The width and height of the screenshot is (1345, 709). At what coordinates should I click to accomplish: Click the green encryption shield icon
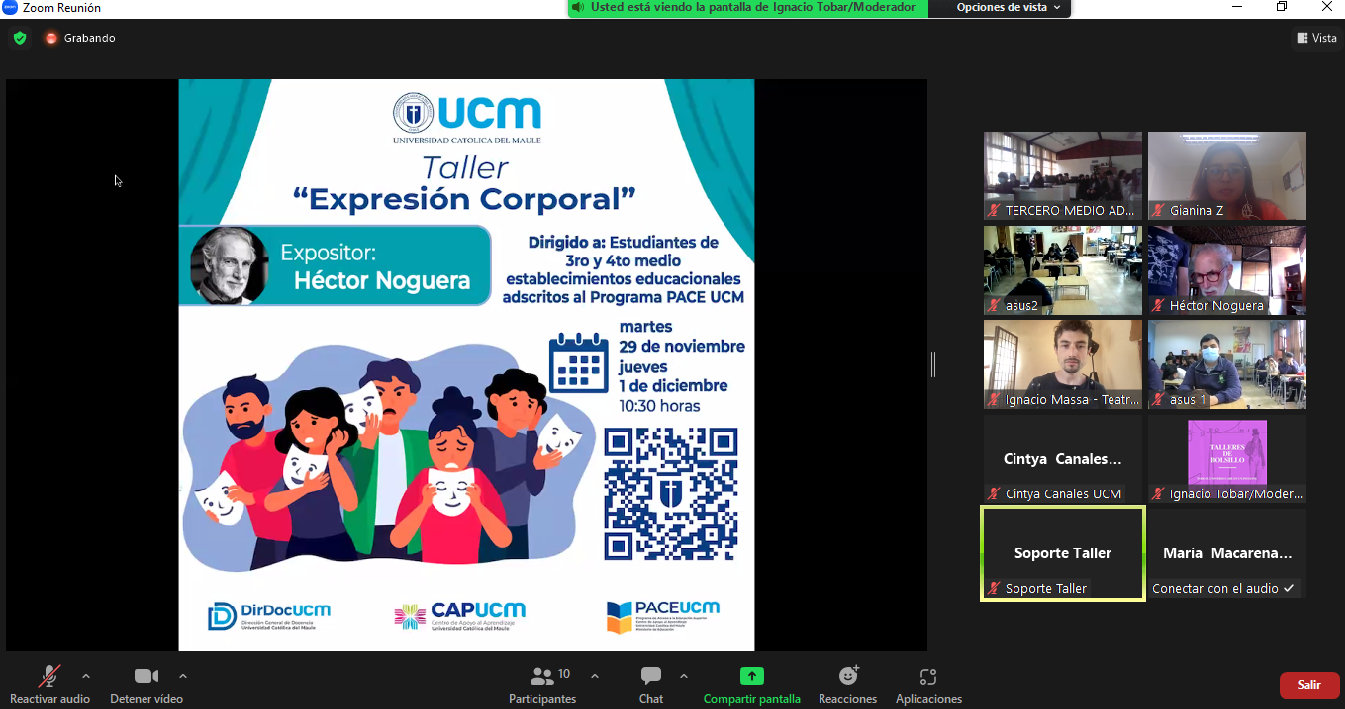point(20,38)
